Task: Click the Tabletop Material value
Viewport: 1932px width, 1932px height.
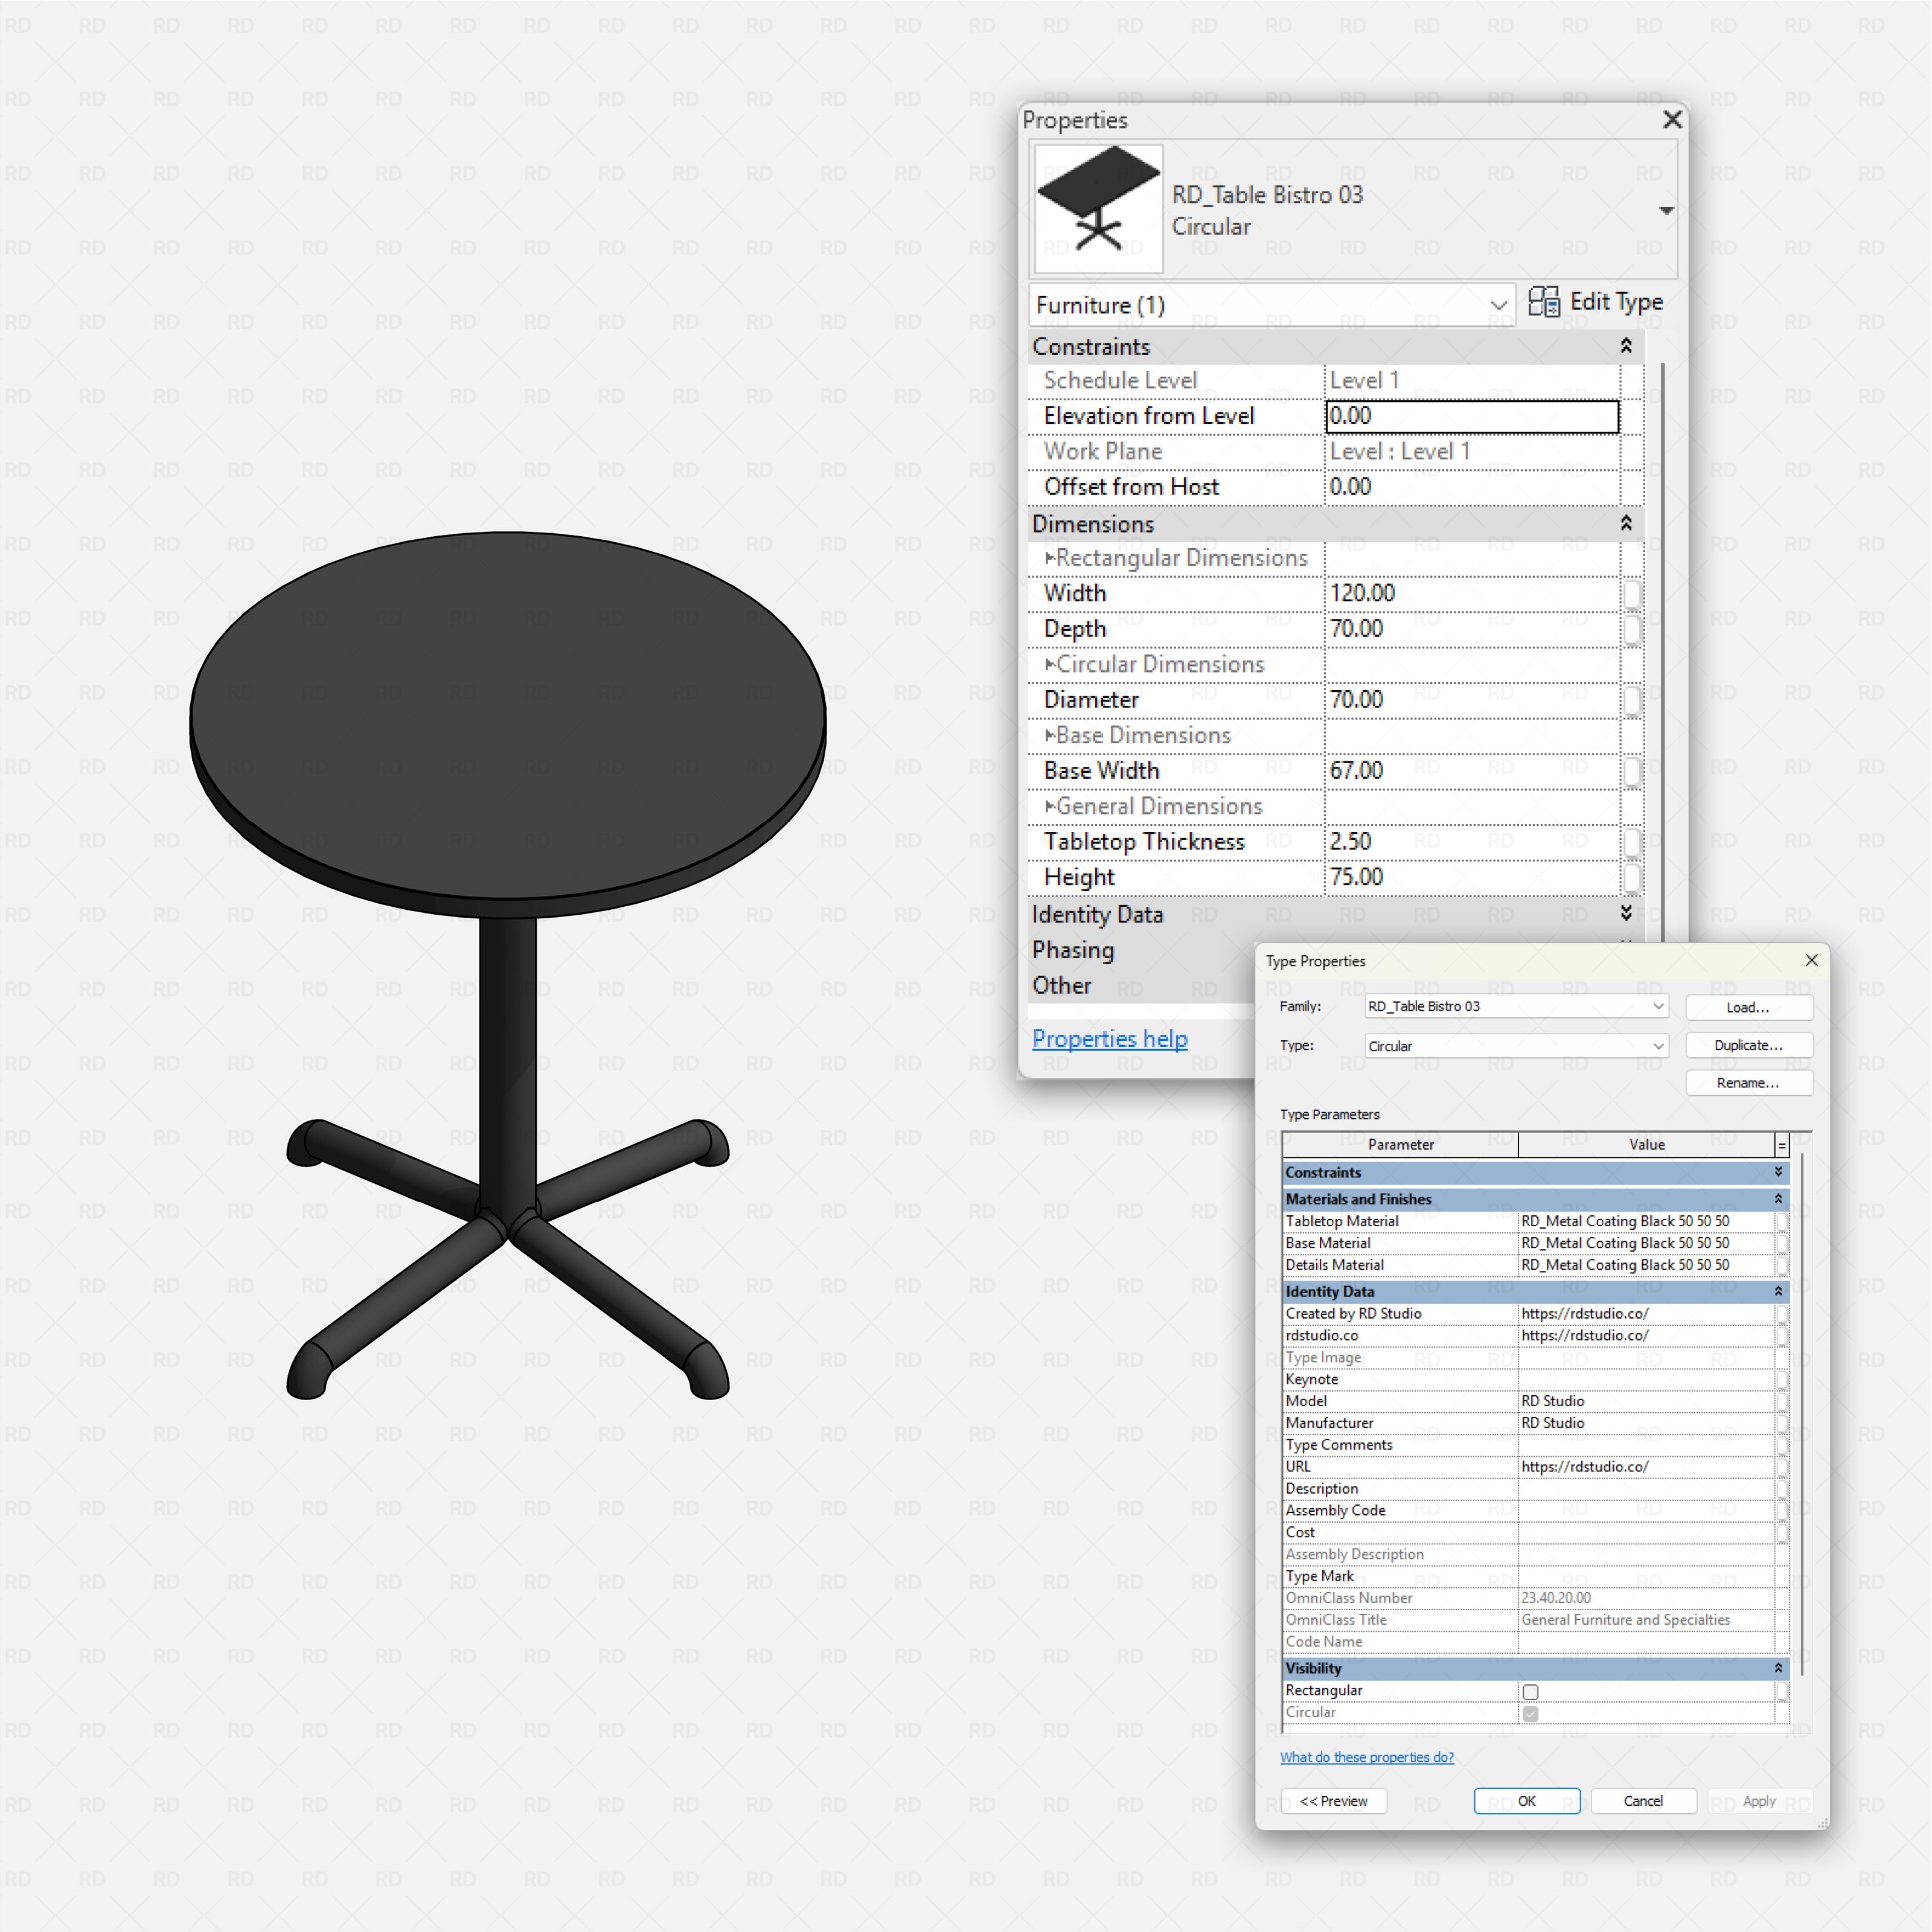Action: coord(1646,1221)
